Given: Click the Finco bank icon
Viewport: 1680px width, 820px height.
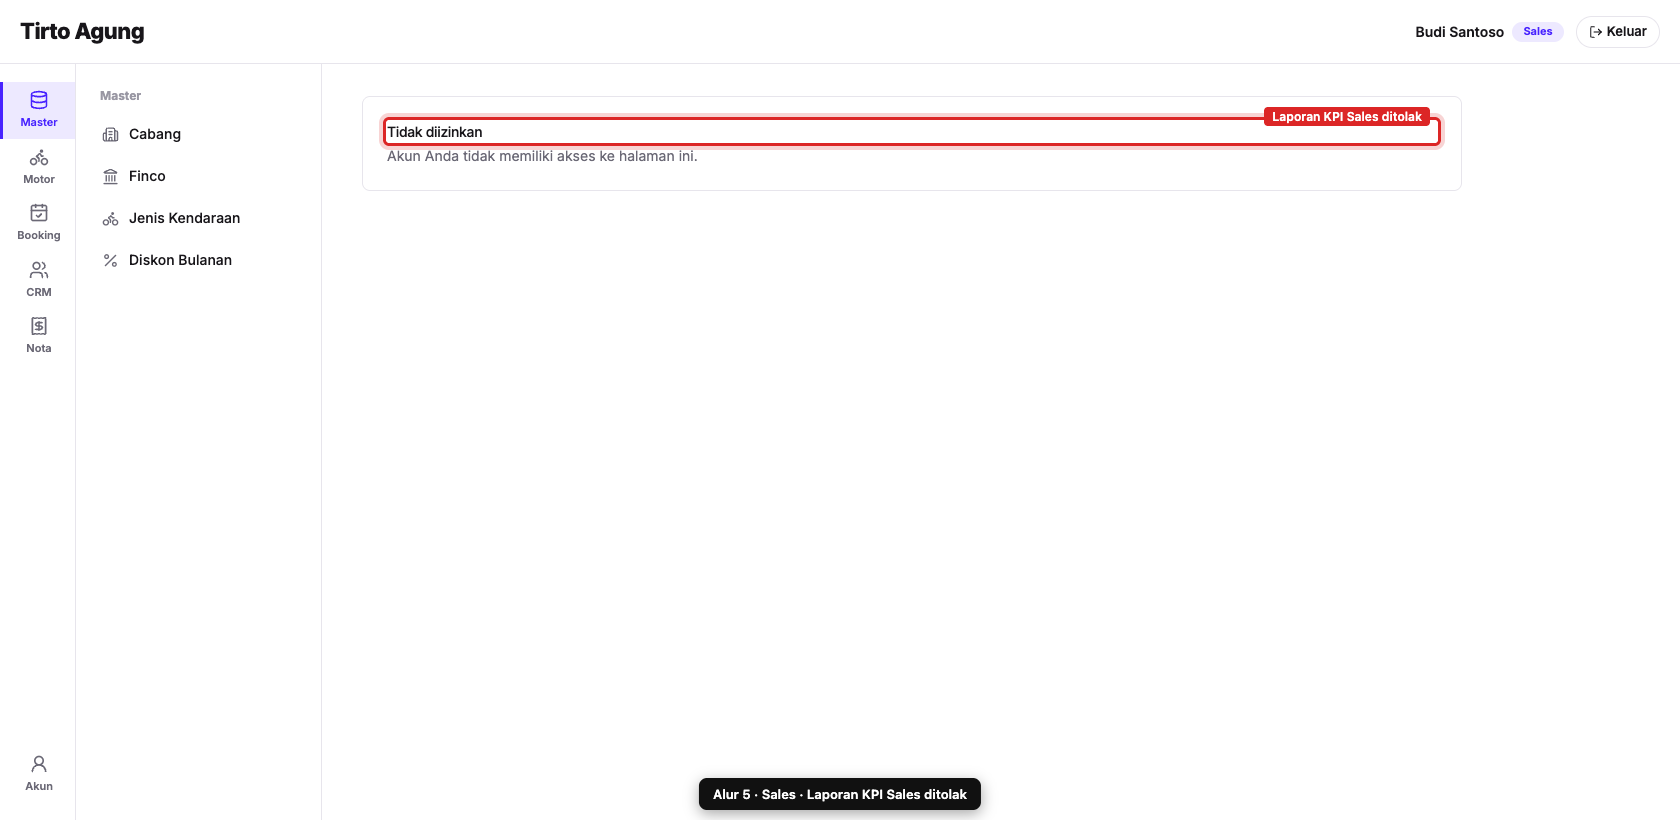Looking at the screenshot, I should [x=111, y=176].
